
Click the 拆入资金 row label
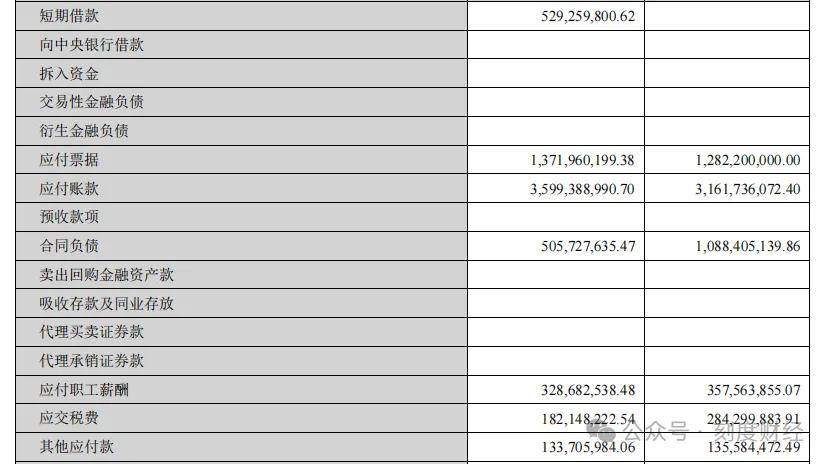point(69,74)
